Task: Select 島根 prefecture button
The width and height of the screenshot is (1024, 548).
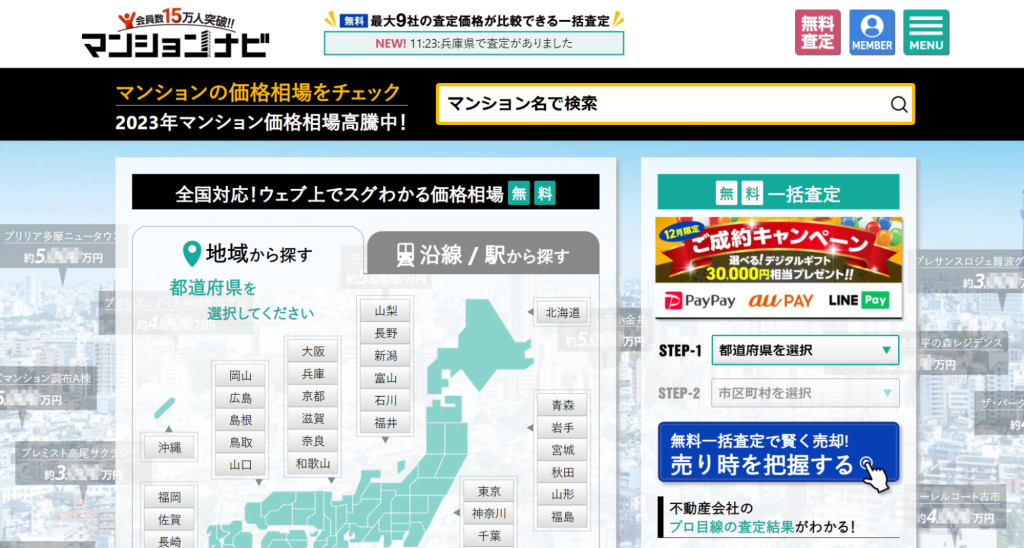Action: pyautogui.click(x=240, y=420)
